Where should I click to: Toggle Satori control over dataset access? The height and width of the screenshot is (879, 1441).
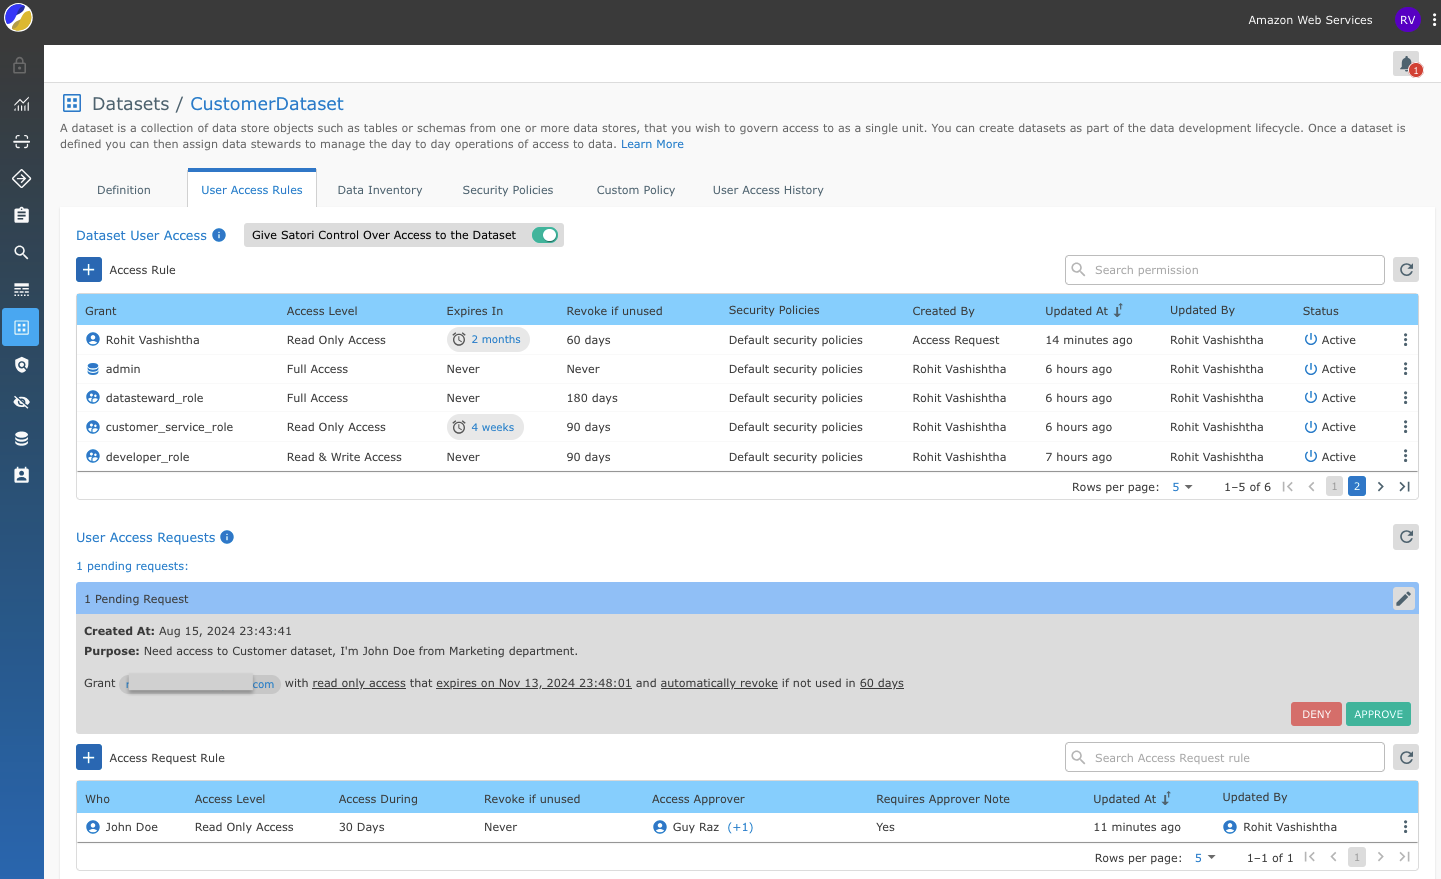point(545,235)
